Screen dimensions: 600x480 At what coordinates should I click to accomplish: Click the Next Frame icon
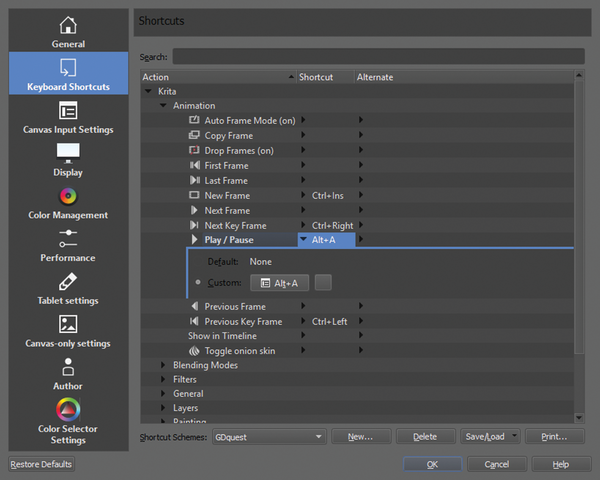pos(194,210)
